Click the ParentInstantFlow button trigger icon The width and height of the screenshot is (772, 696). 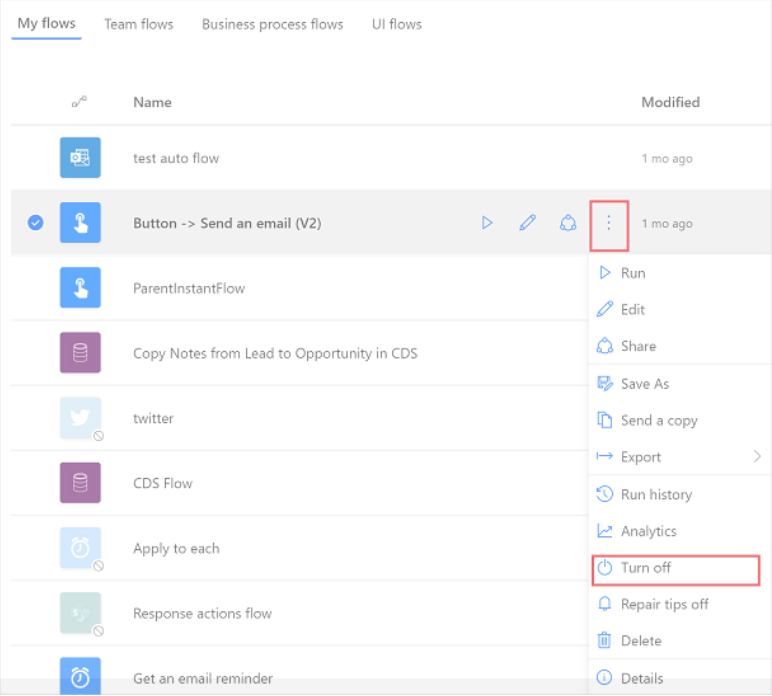[x=80, y=287]
